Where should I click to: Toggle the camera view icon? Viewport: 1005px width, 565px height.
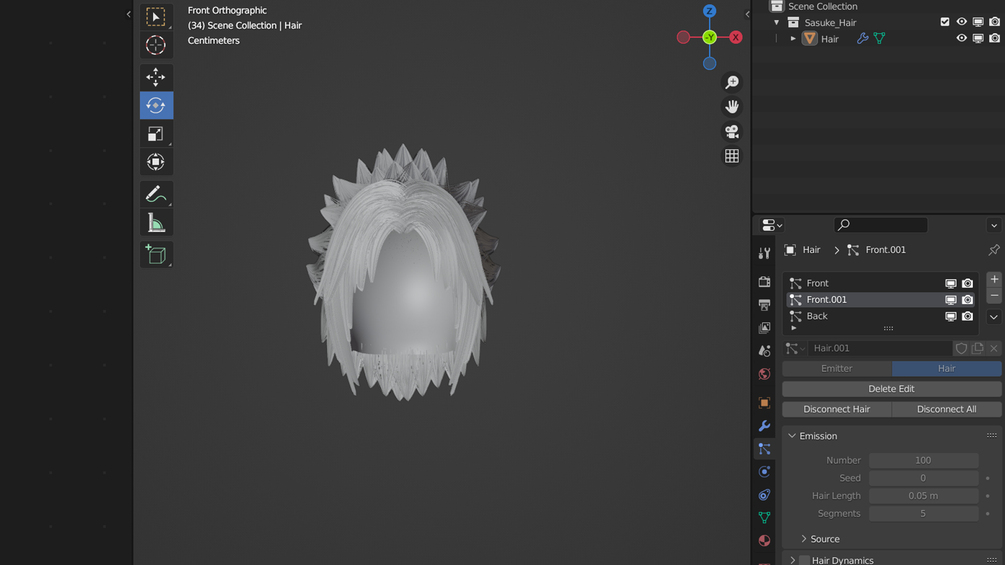(x=731, y=131)
